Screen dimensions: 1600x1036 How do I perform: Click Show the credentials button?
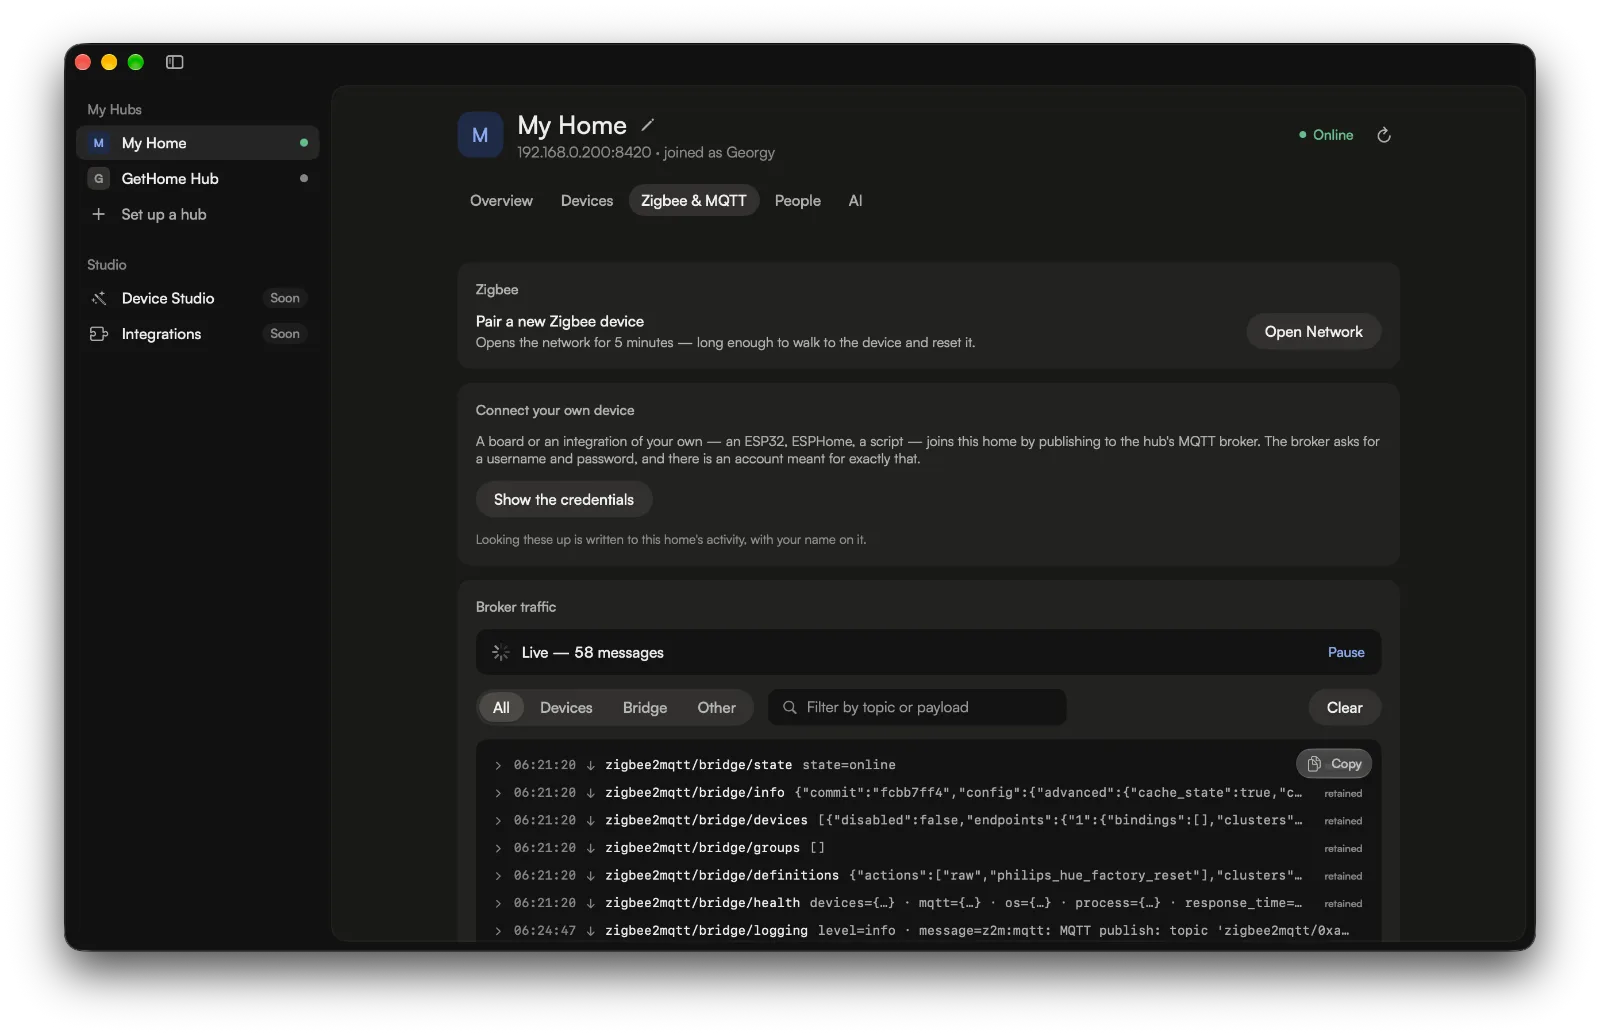(564, 500)
